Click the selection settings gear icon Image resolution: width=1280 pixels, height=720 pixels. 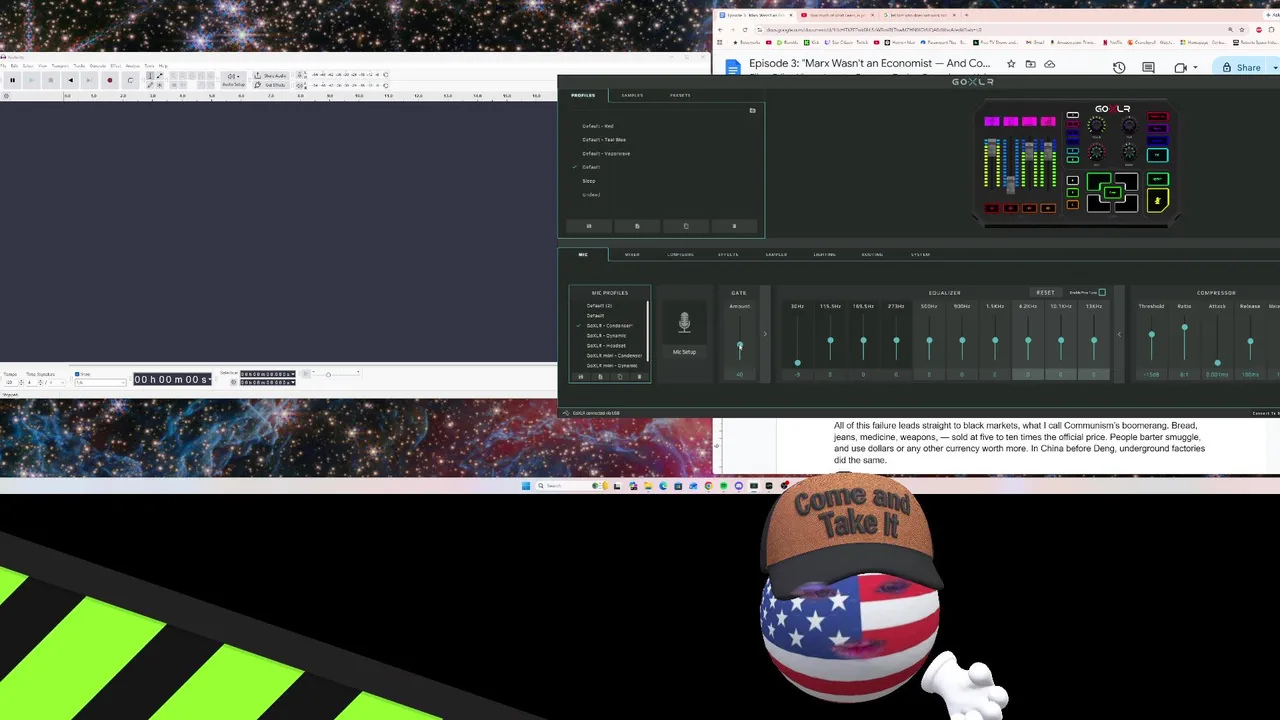pos(233,381)
